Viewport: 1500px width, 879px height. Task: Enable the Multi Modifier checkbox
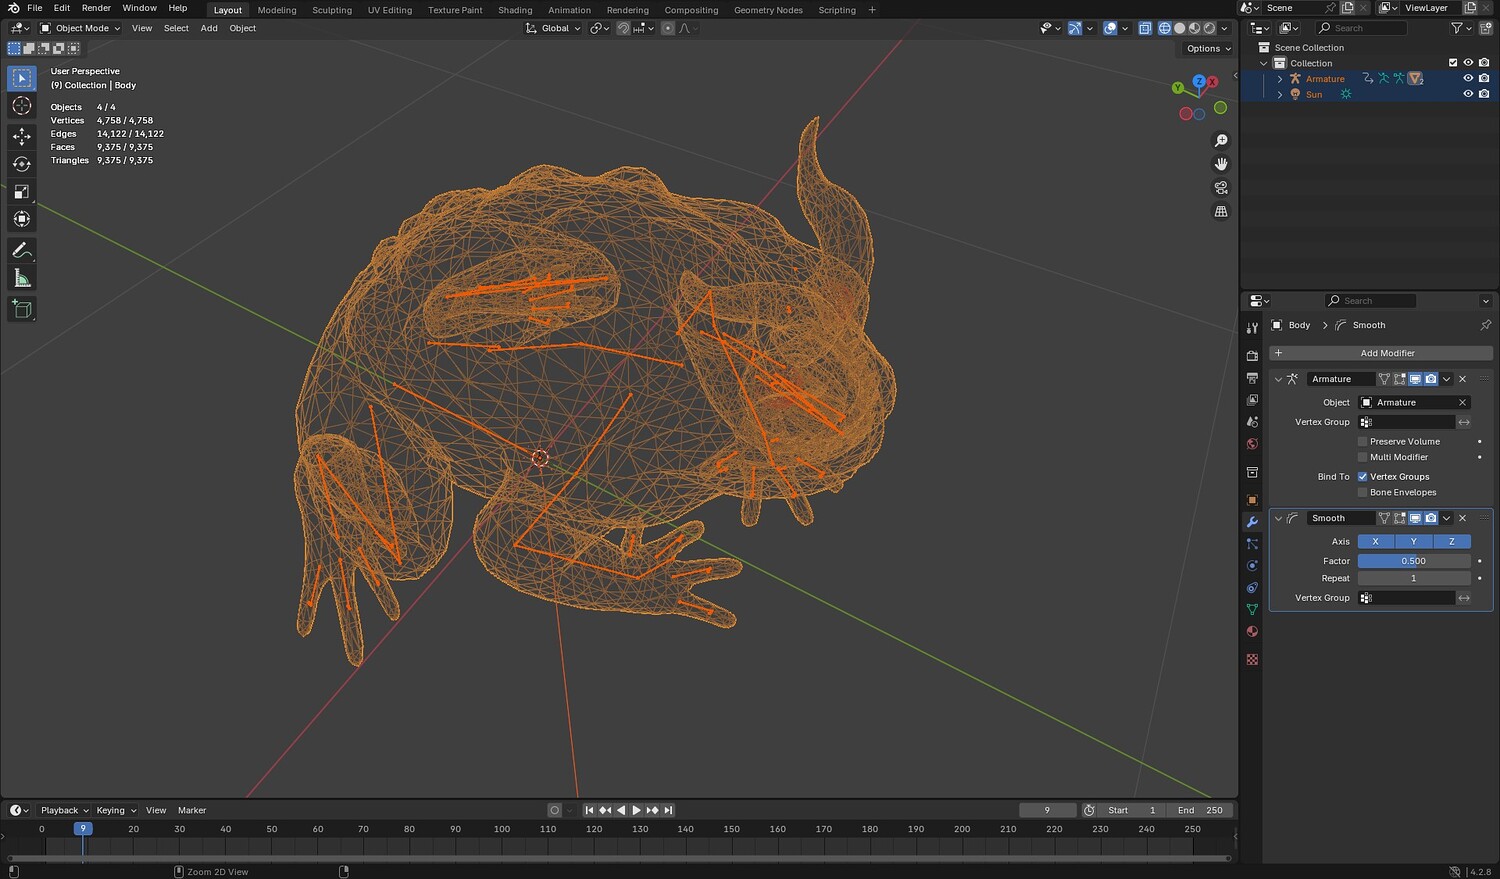(1362, 457)
